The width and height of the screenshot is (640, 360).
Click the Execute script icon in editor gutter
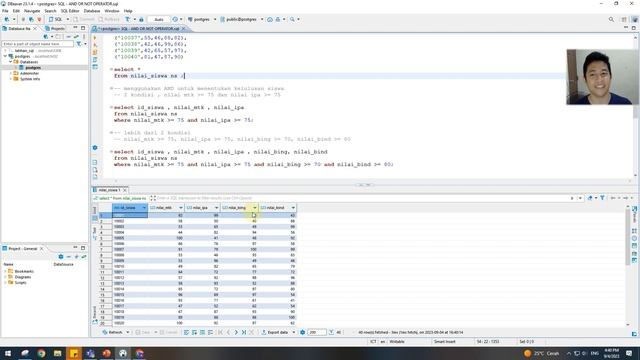click(95, 52)
